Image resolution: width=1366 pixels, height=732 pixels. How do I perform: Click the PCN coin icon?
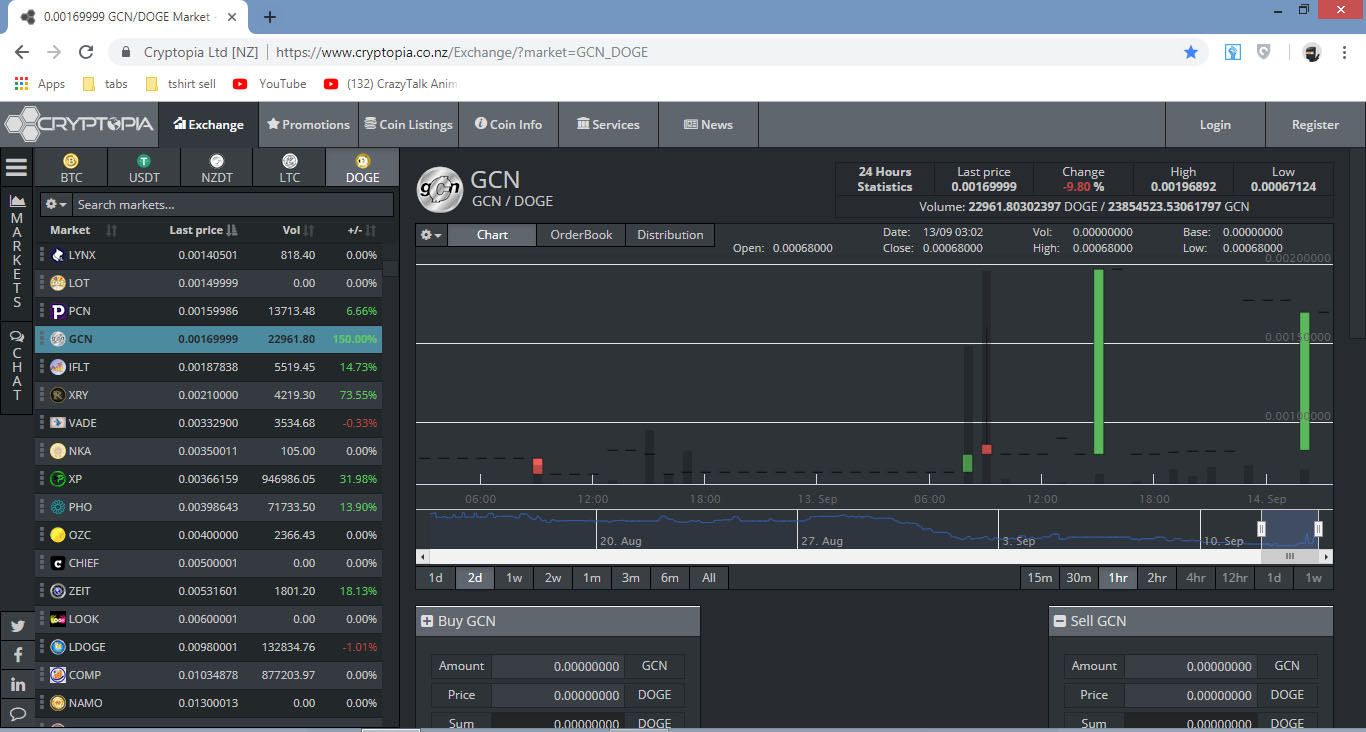[x=58, y=311]
